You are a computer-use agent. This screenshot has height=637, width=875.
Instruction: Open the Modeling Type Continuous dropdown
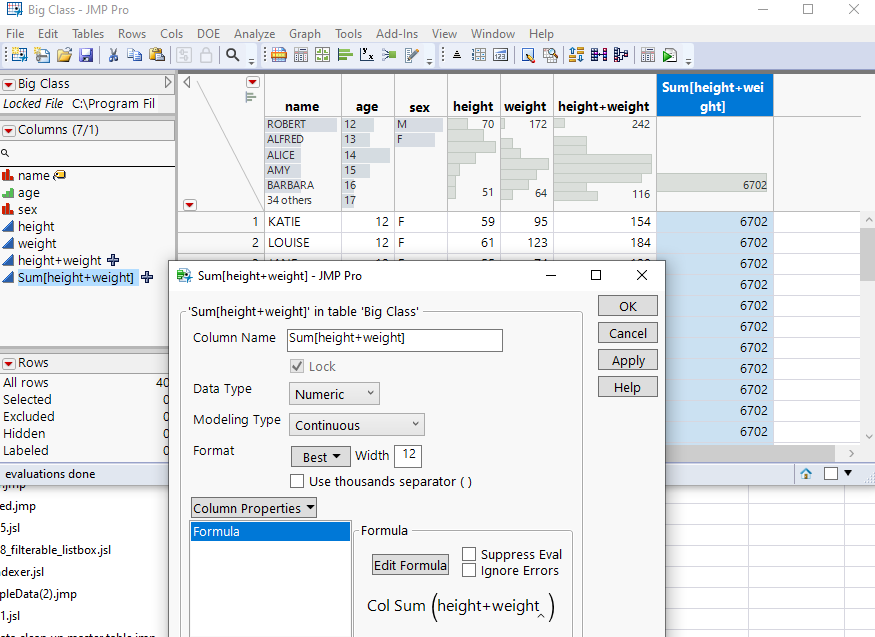[356, 424]
